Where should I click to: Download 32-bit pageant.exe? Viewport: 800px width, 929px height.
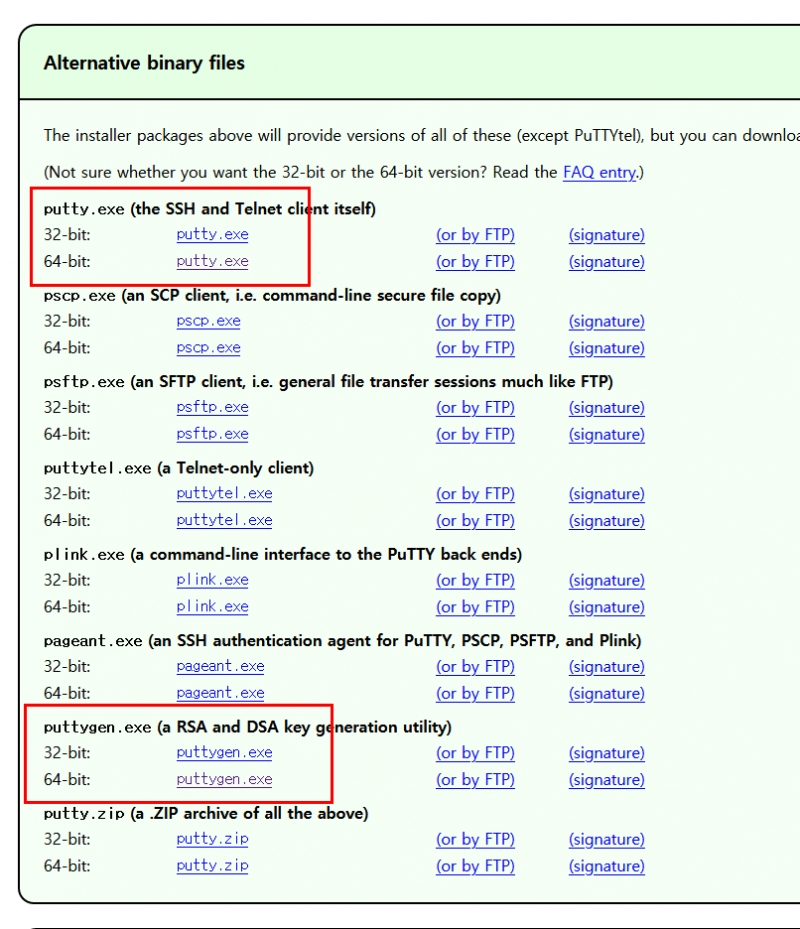(x=220, y=667)
